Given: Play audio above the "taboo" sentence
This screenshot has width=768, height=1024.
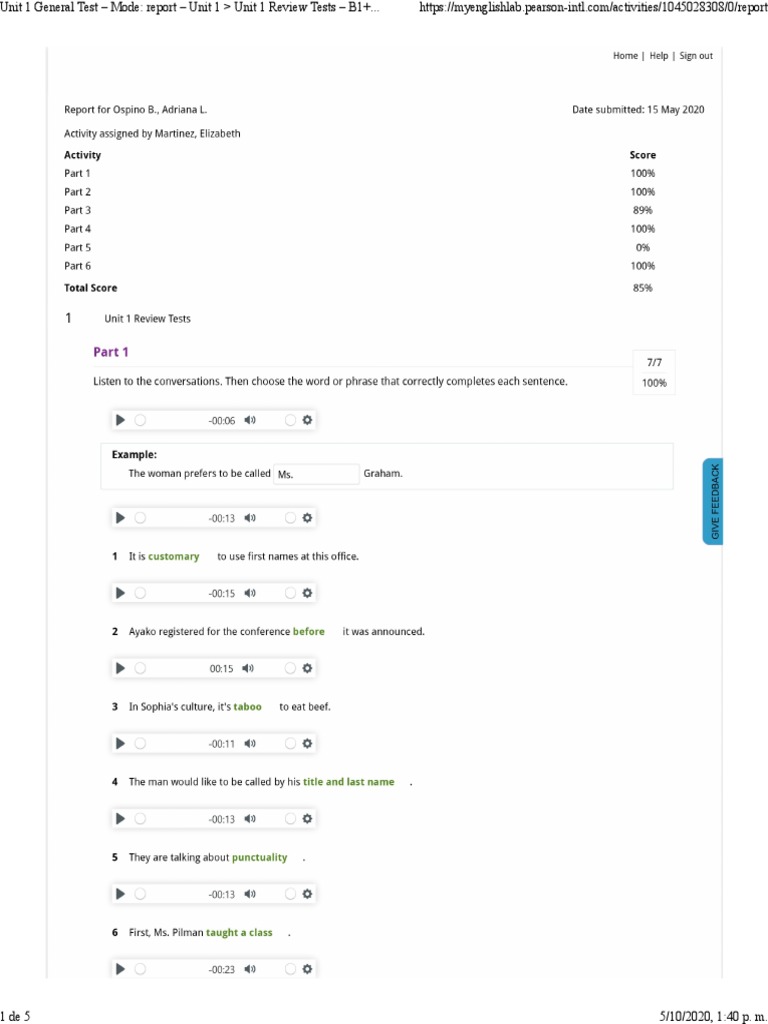Looking at the screenshot, I should point(120,668).
